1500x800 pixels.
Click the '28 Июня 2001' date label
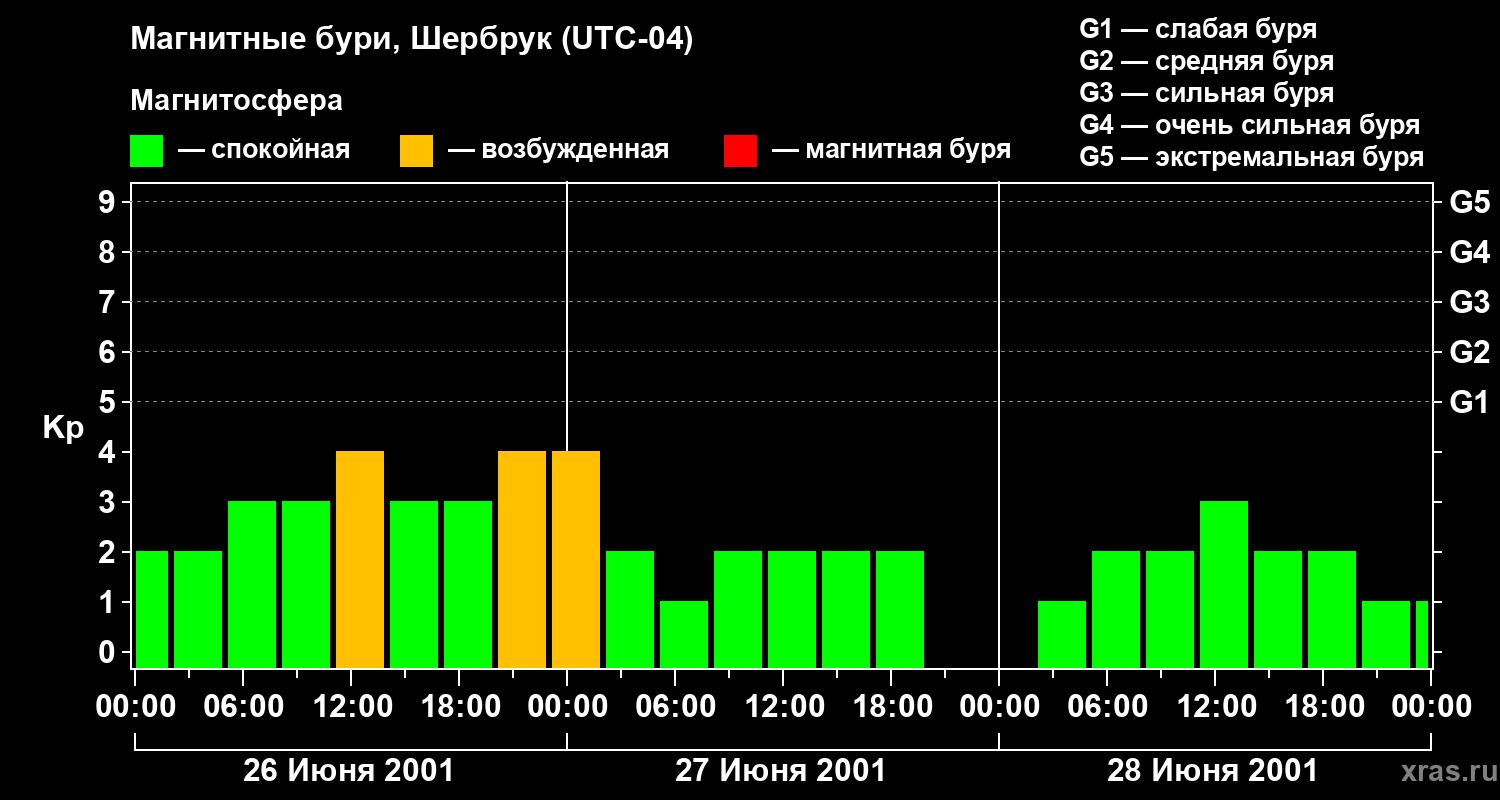1213,771
